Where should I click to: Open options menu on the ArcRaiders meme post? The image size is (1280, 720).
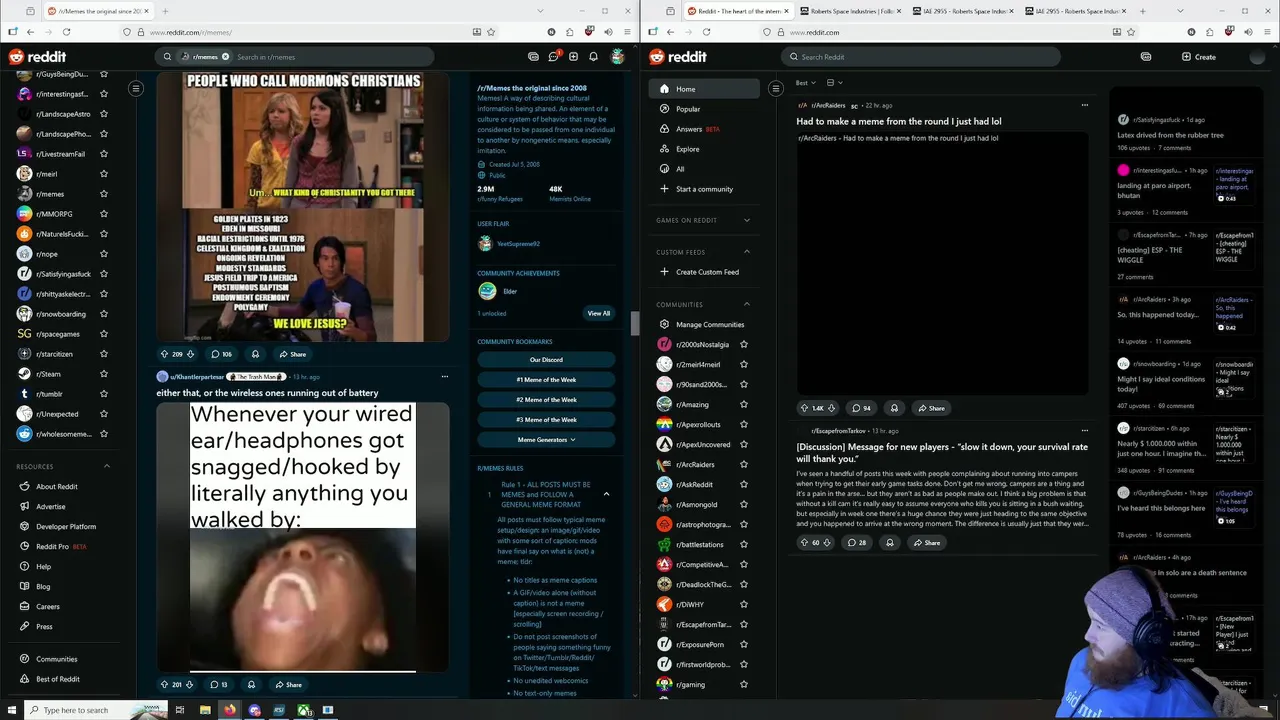point(1084,105)
